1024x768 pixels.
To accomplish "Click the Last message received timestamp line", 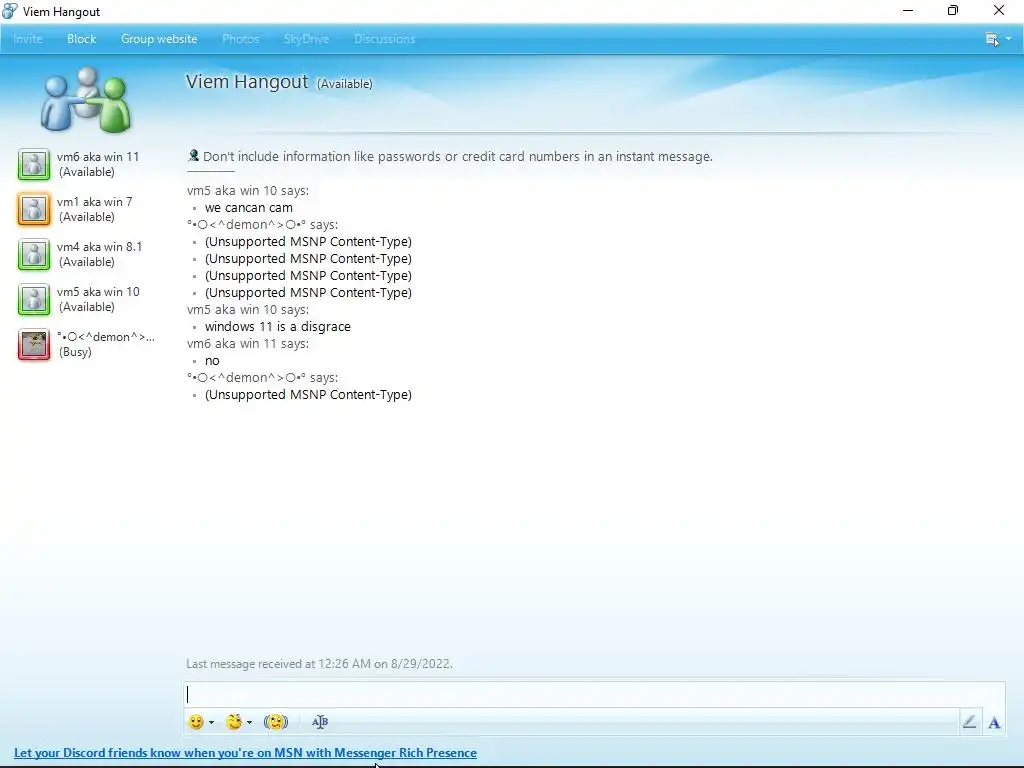I will 319,664.
